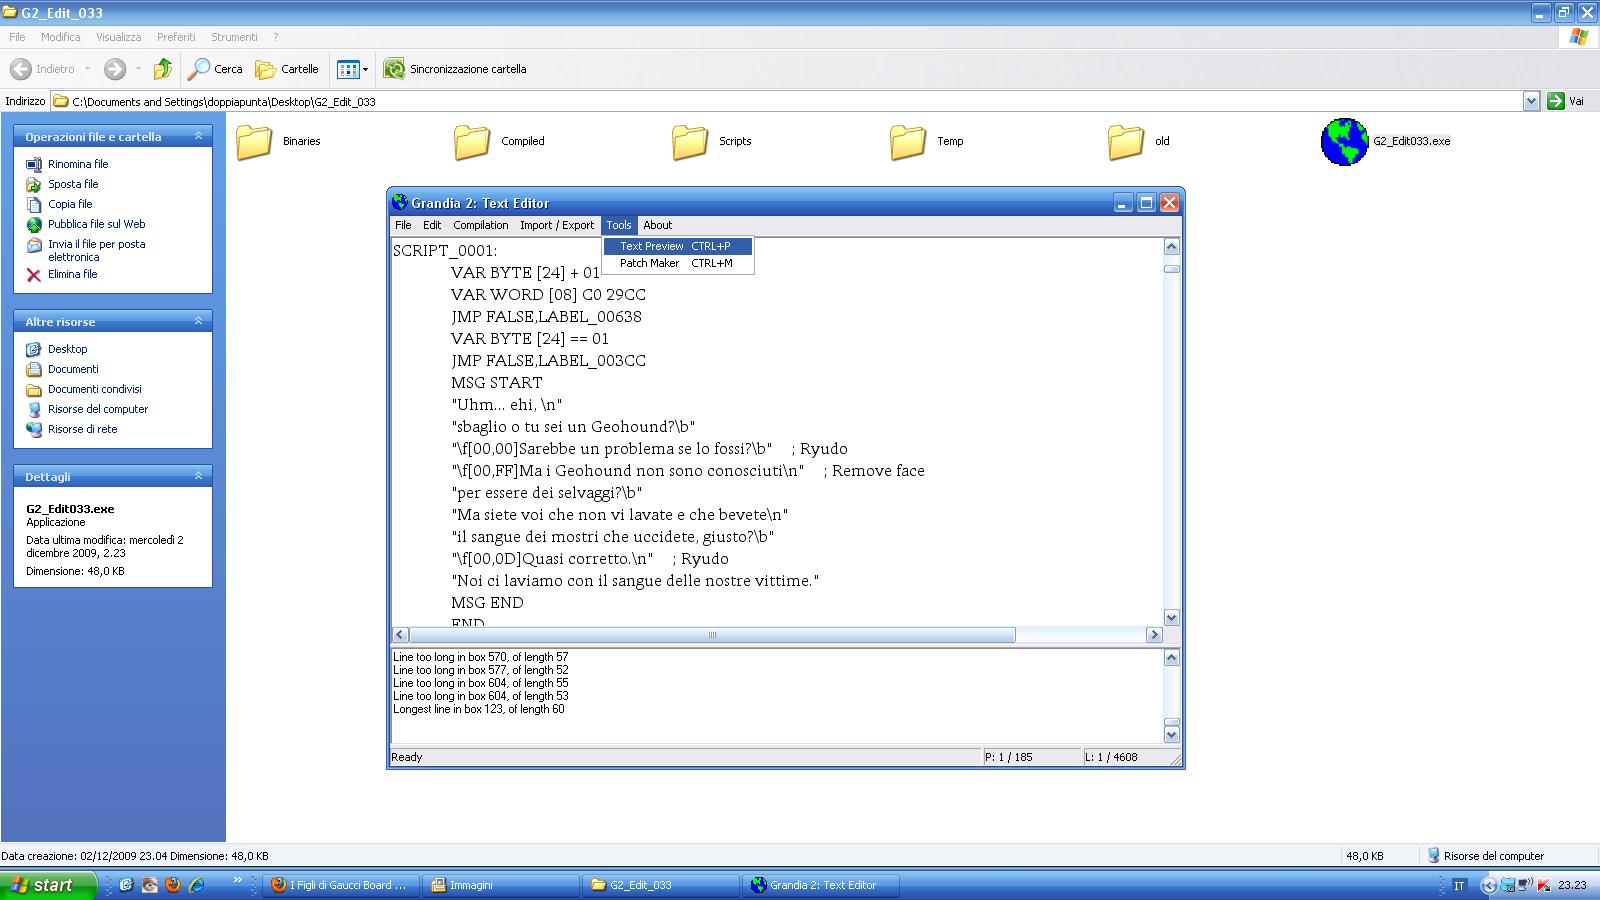Click Invia il file per posta elettronica
This screenshot has height=900, width=1600.
point(97,250)
